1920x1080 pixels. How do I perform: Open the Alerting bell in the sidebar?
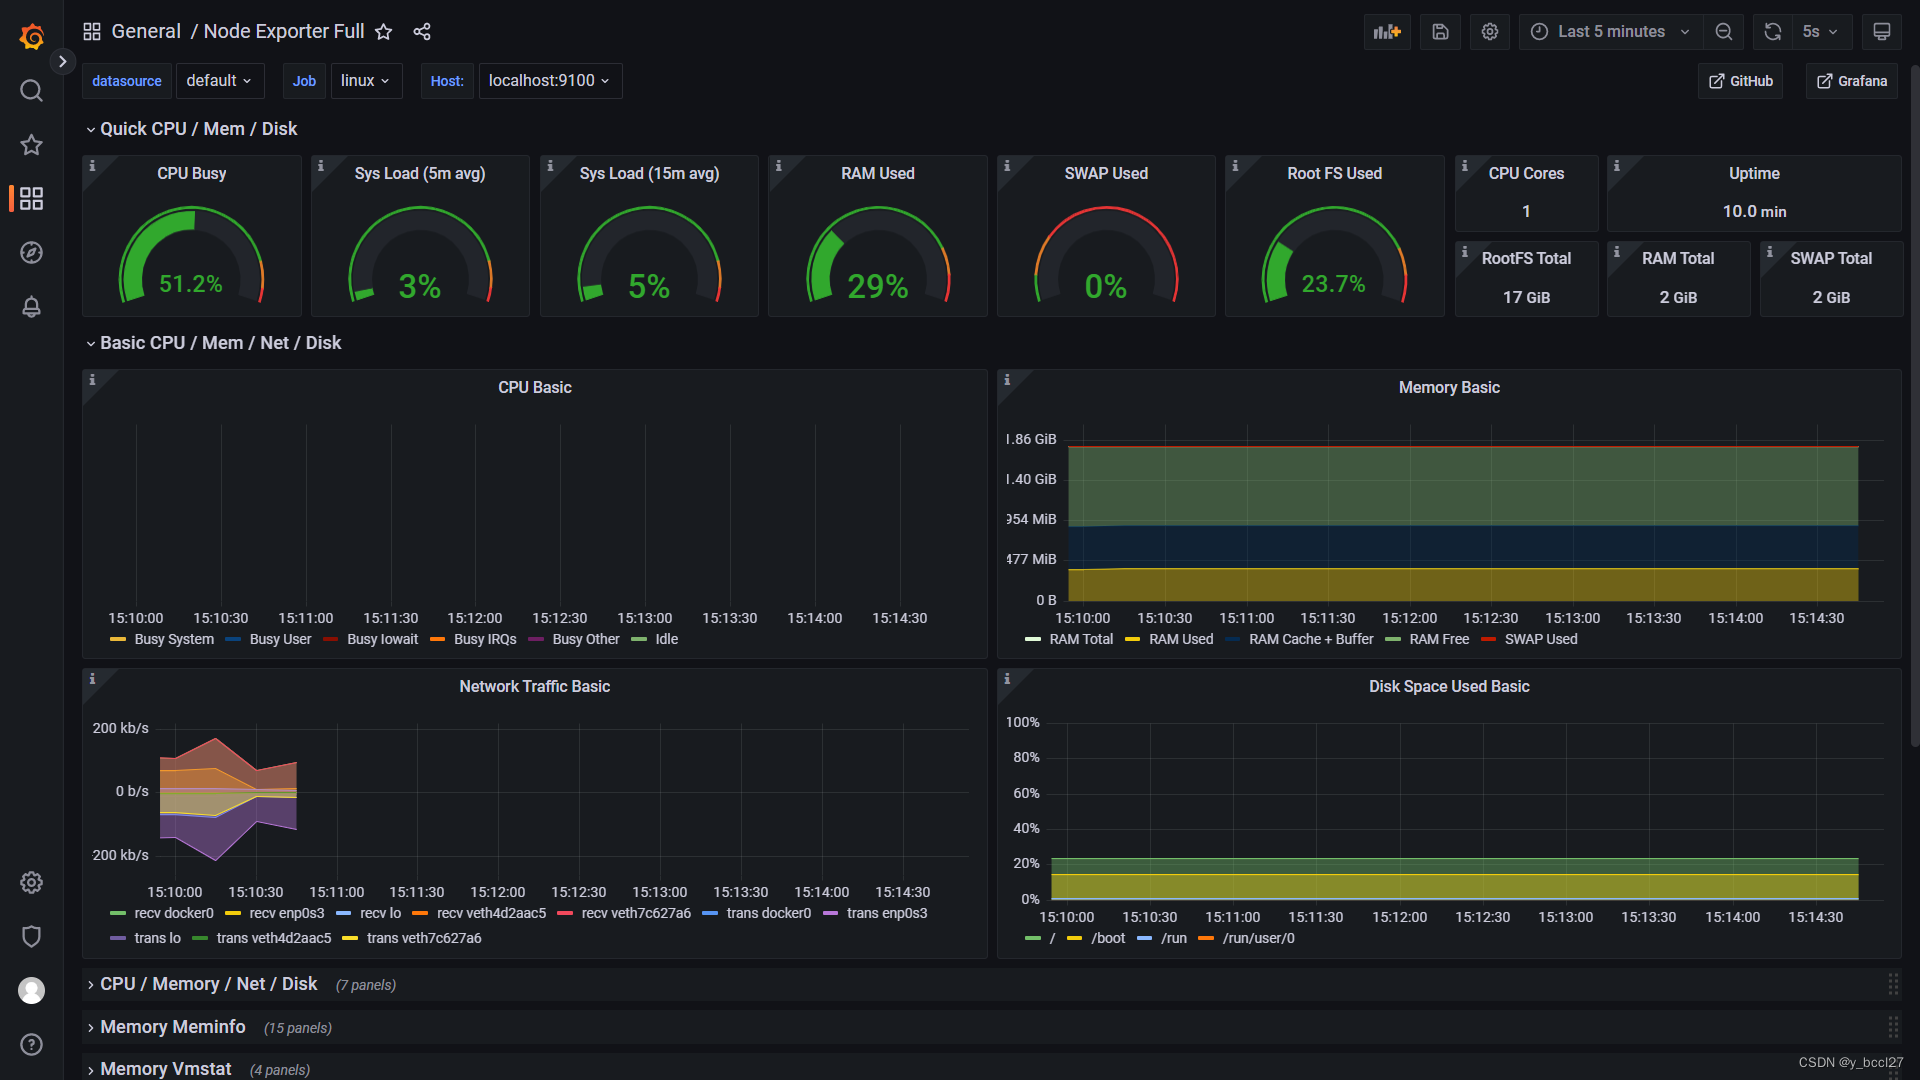tap(31, 307)
